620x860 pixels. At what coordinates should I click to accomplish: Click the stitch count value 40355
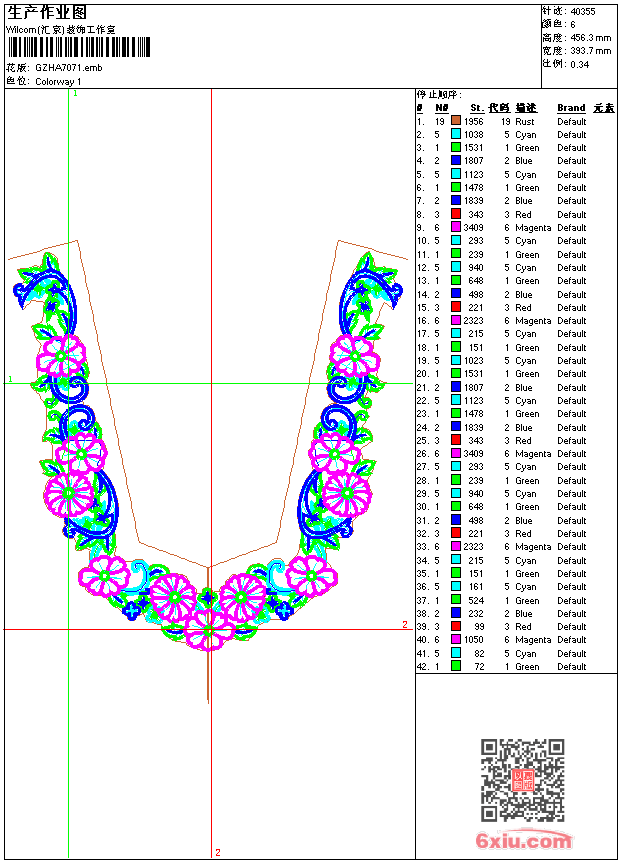582,11
